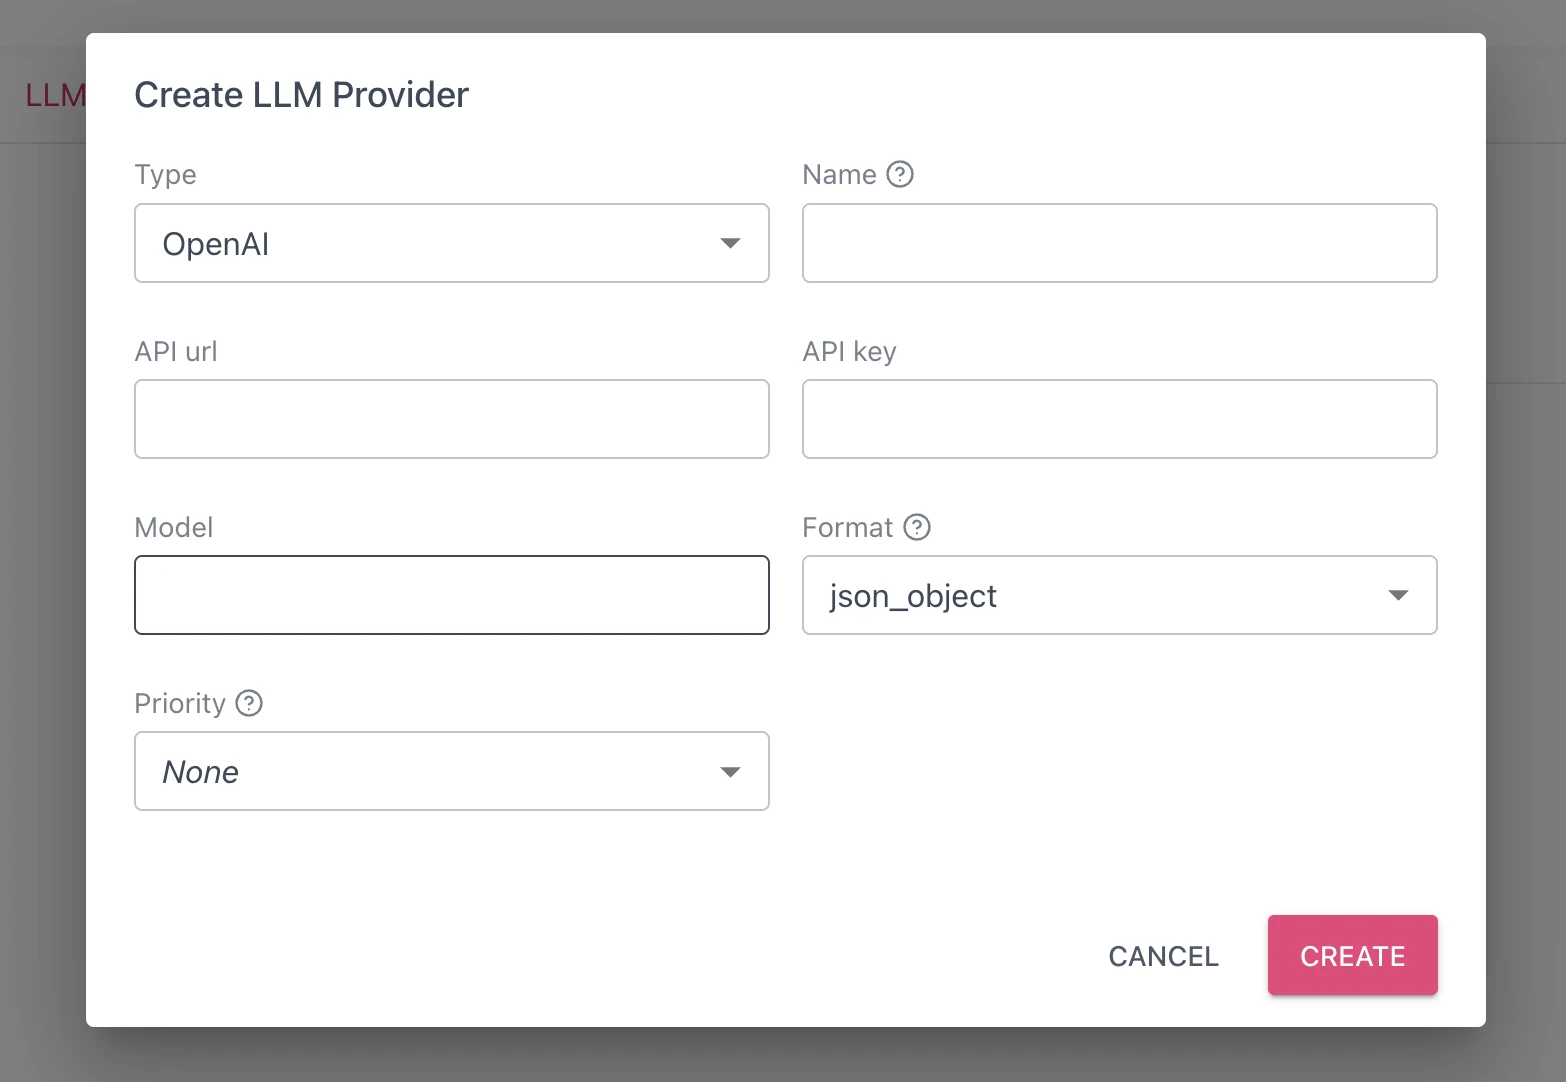Image resolution: width=1566 pixels, height=1082 pixels.
Task: Expand the Format dropdown showing json_object
Action: click(x=1119, y=596)
